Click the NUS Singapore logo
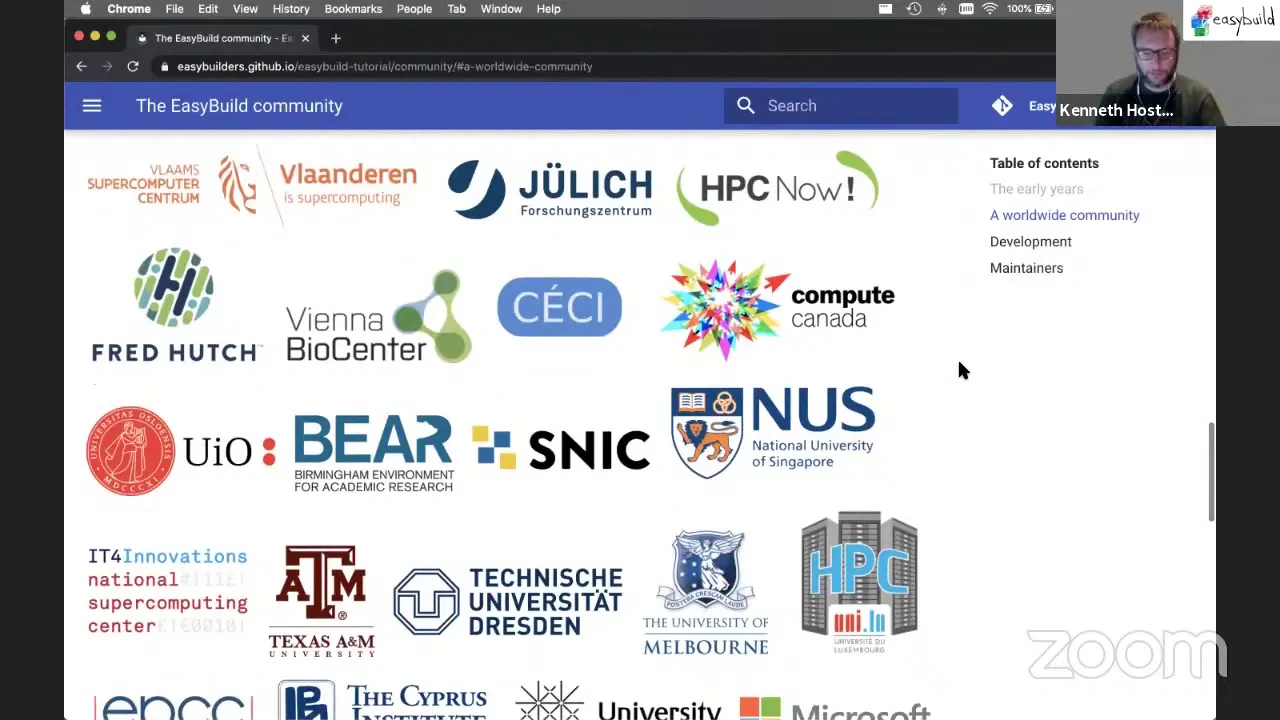 (772, 432)
